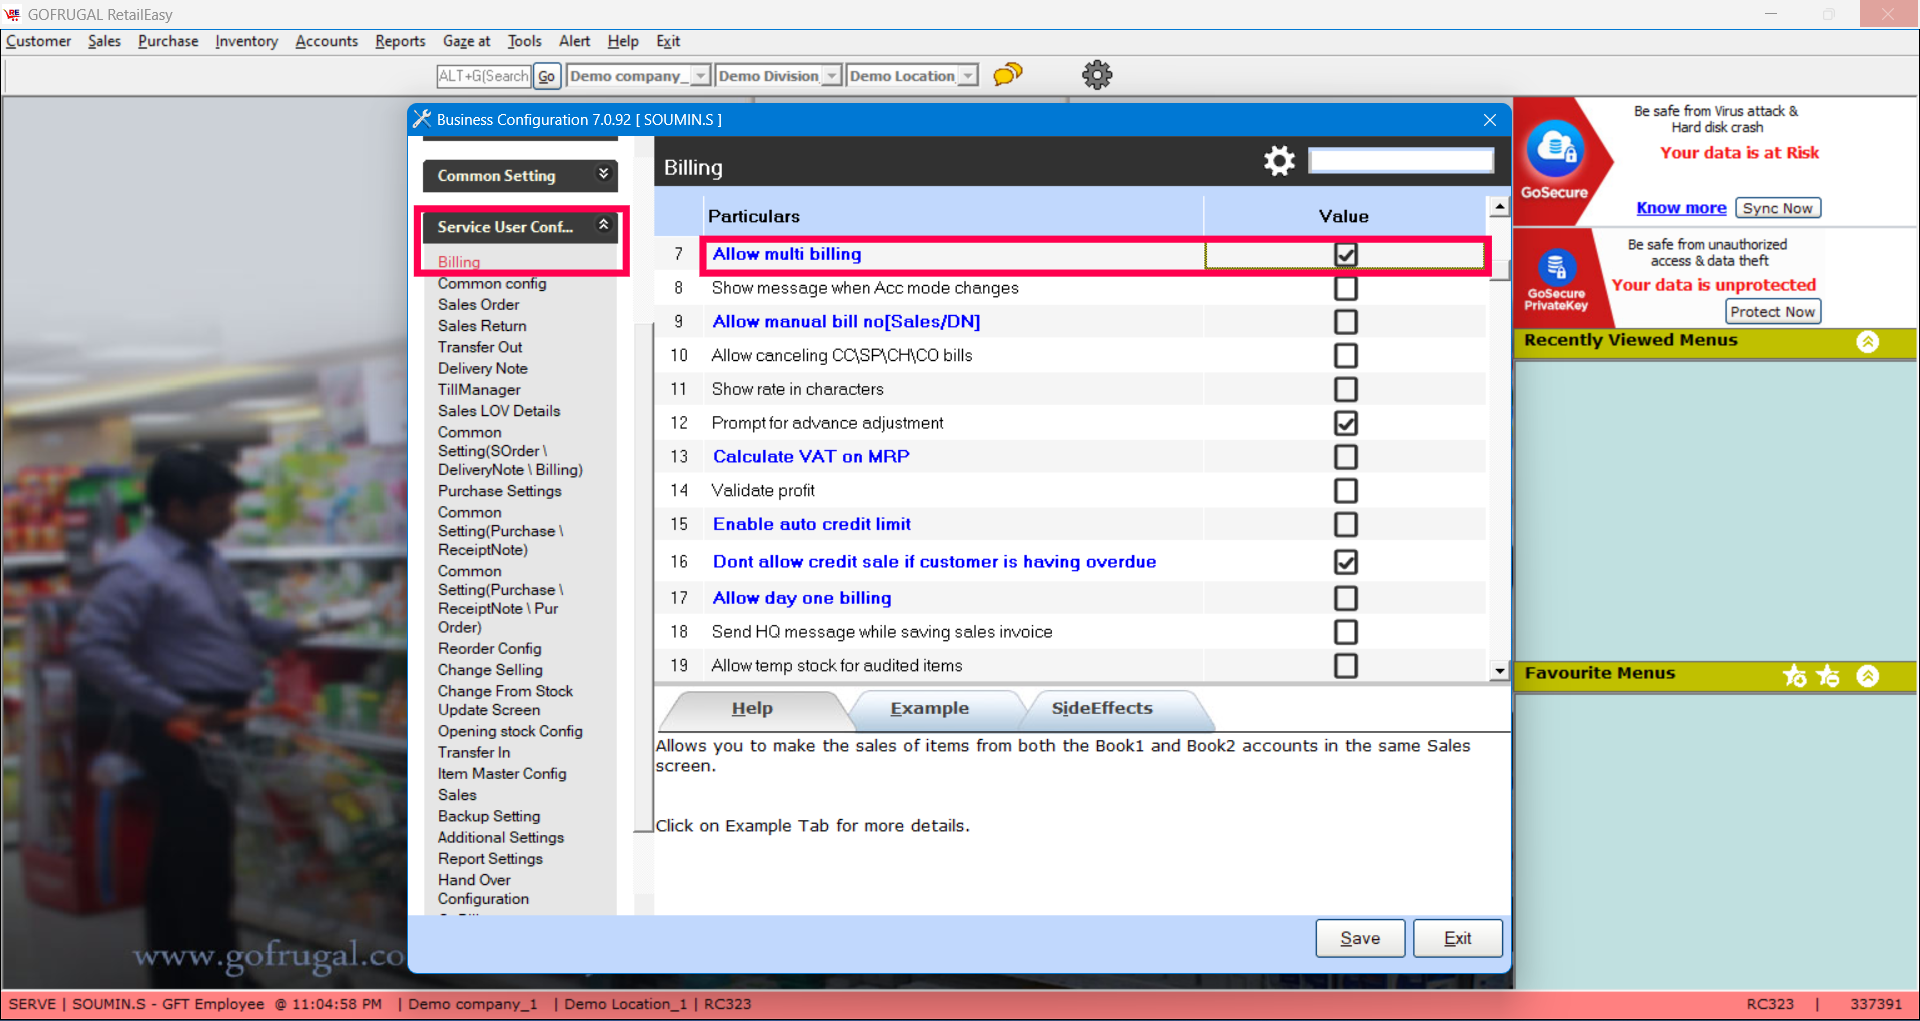Open the Demo Location dropdown
The width and height of the screenshot is (1920, 1021).
[x=967, y=76]
